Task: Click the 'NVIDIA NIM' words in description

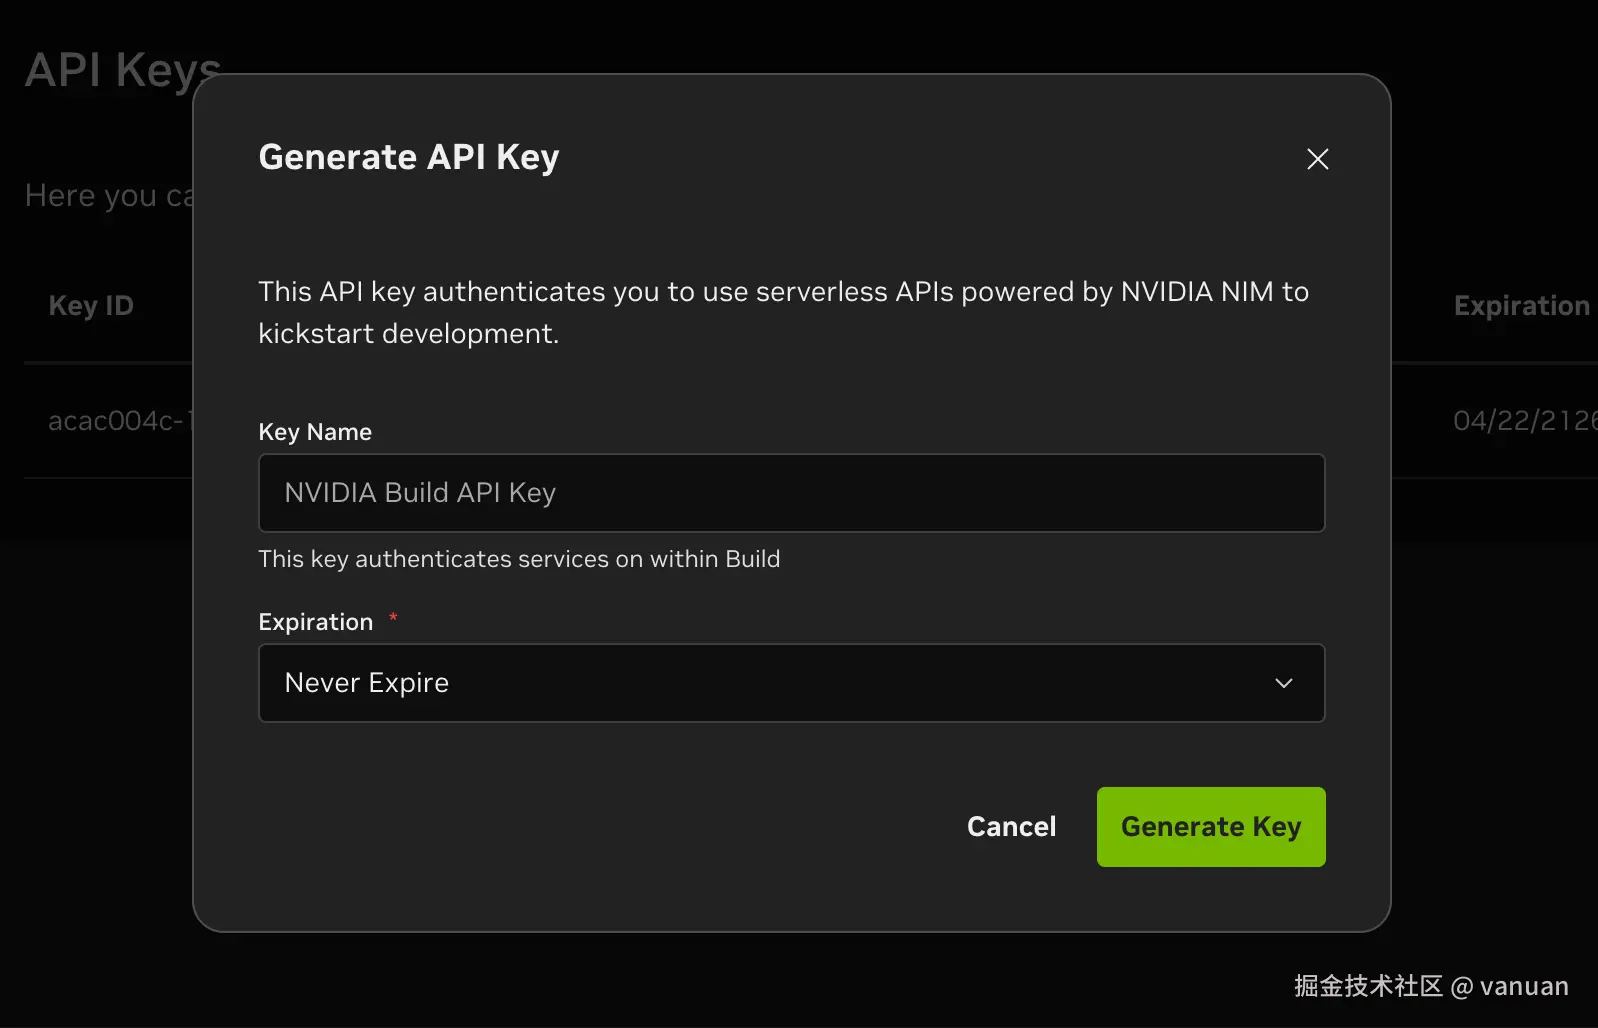Action: [1197, 292]
